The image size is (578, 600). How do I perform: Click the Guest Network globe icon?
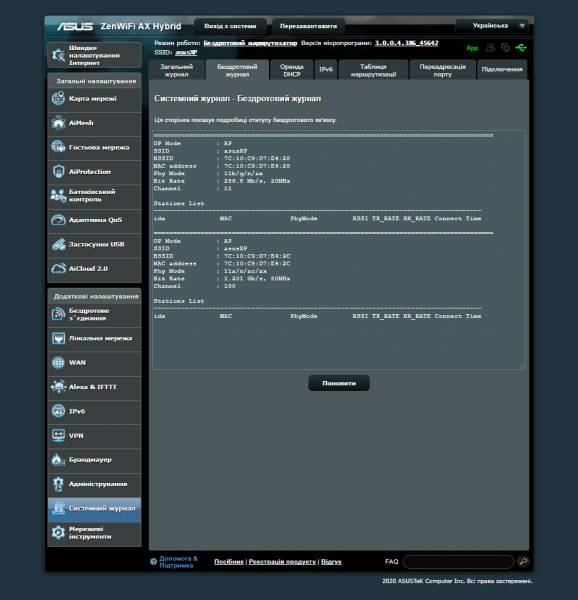(58, 147)
